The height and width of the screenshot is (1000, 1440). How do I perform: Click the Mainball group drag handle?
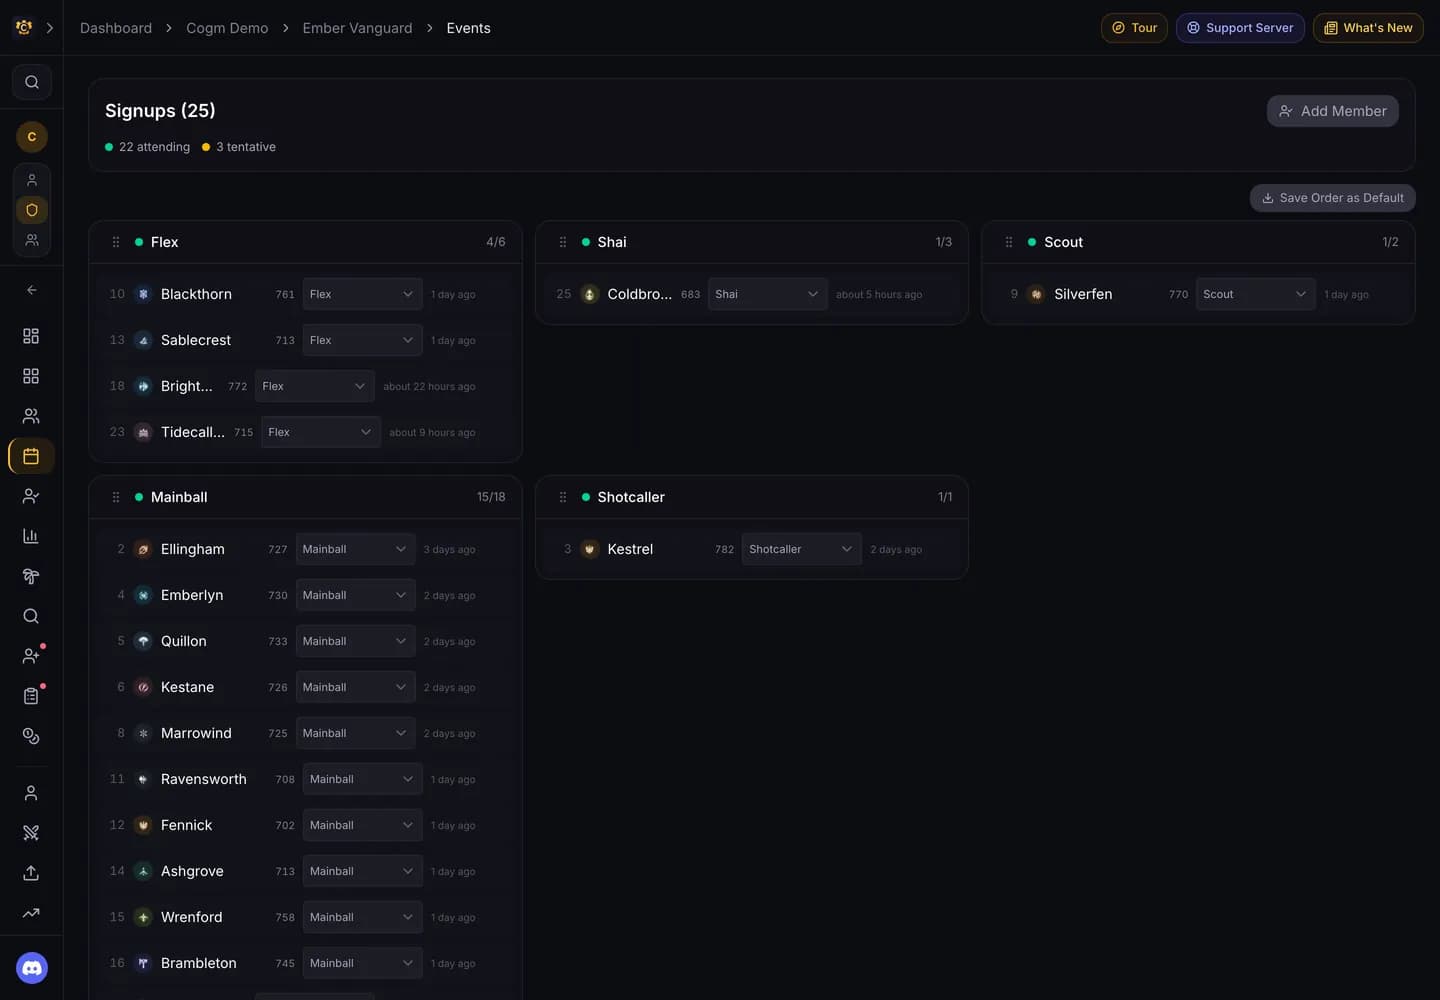click(x=116, y=497)
